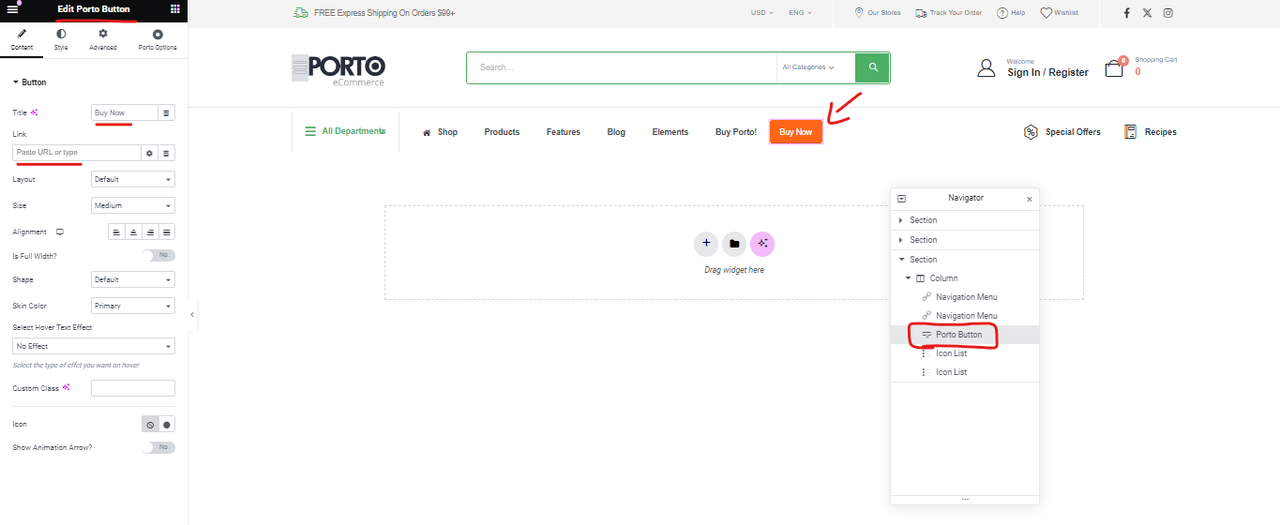Viewport: 1280px width, 525px height.
Task: Click the site search input field
Action: [x=621, y=68]
